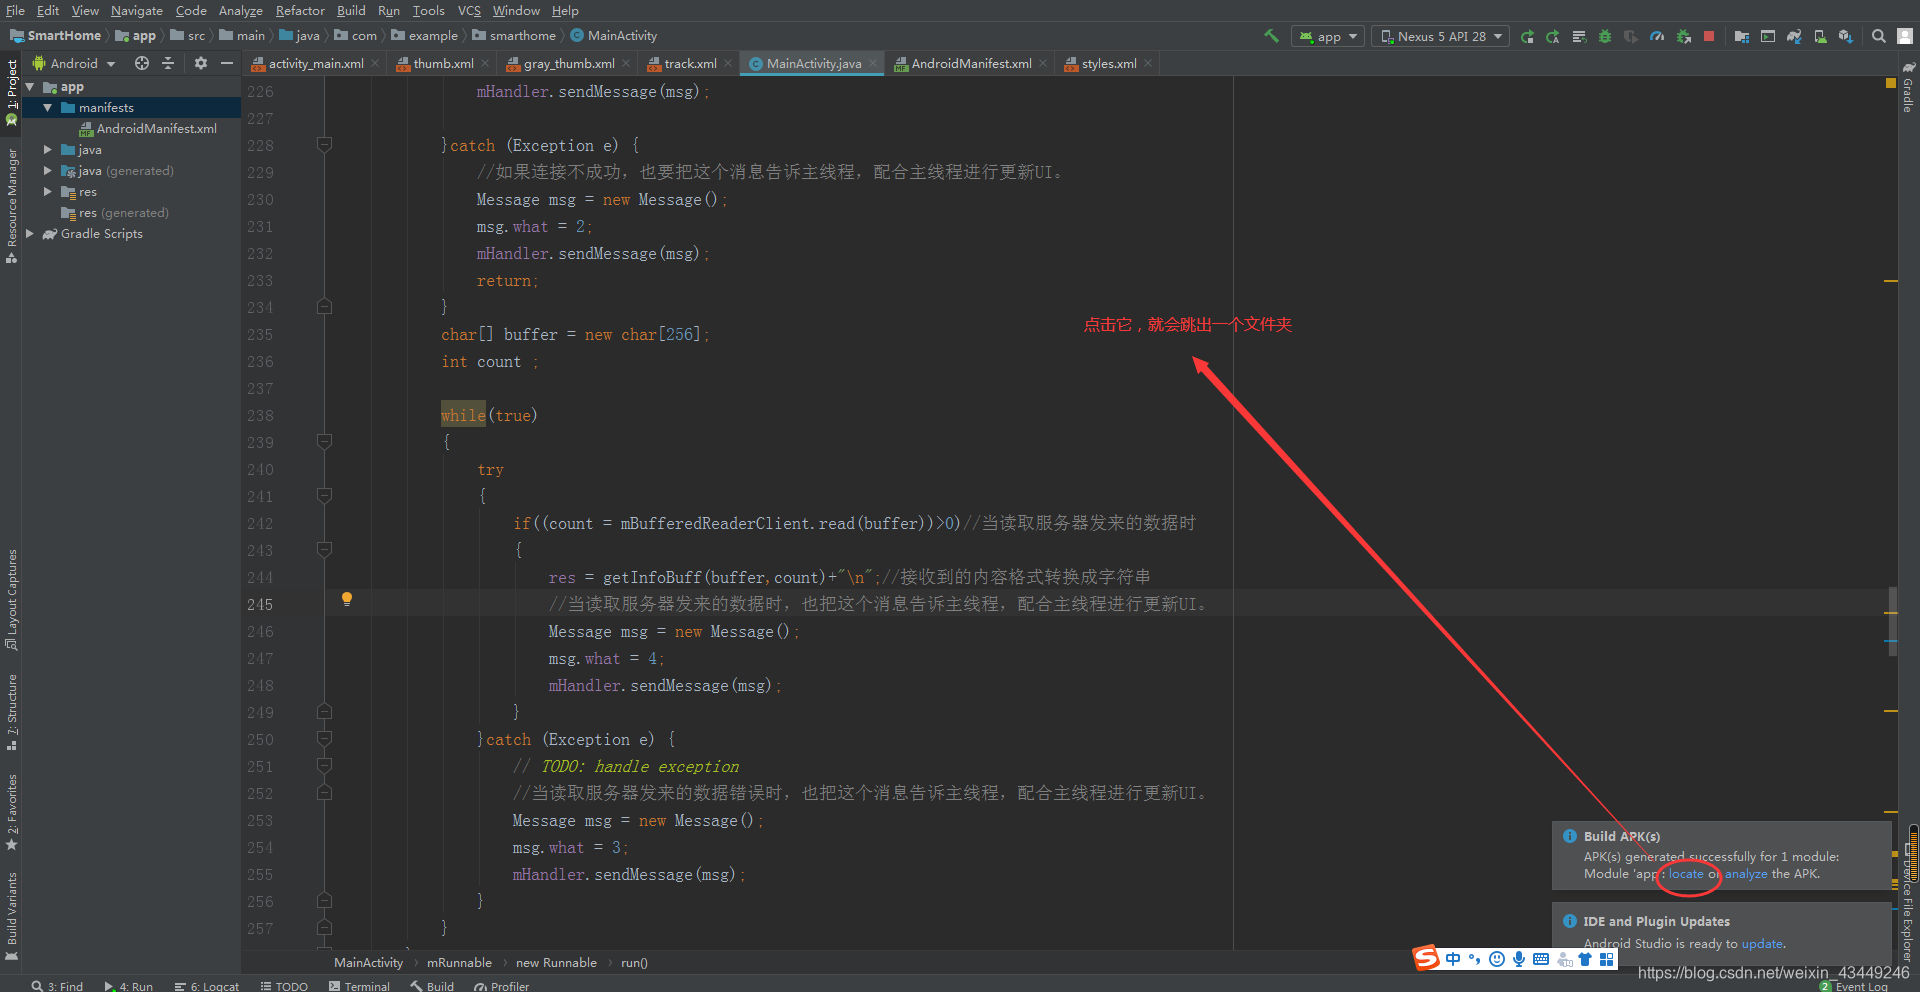The width and height of the screenshot is (1920, 992).
Task: Click the user account avatar icon
Action: click(1905, 36)
